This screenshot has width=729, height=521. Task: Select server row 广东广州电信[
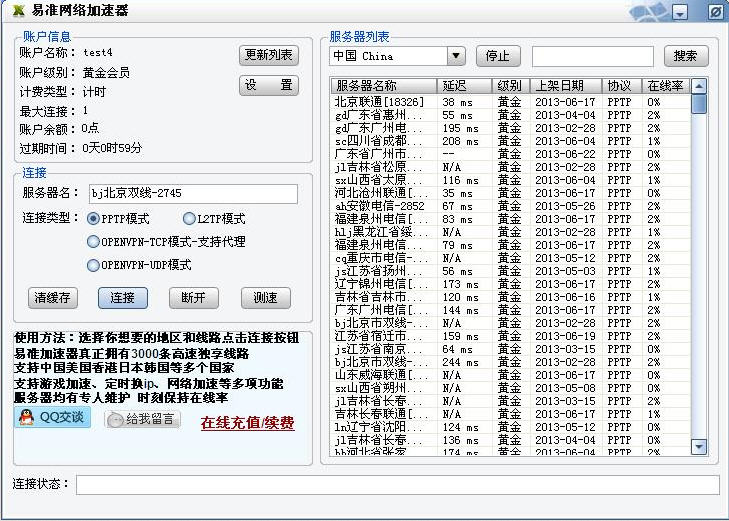click(x=510, y=310)
